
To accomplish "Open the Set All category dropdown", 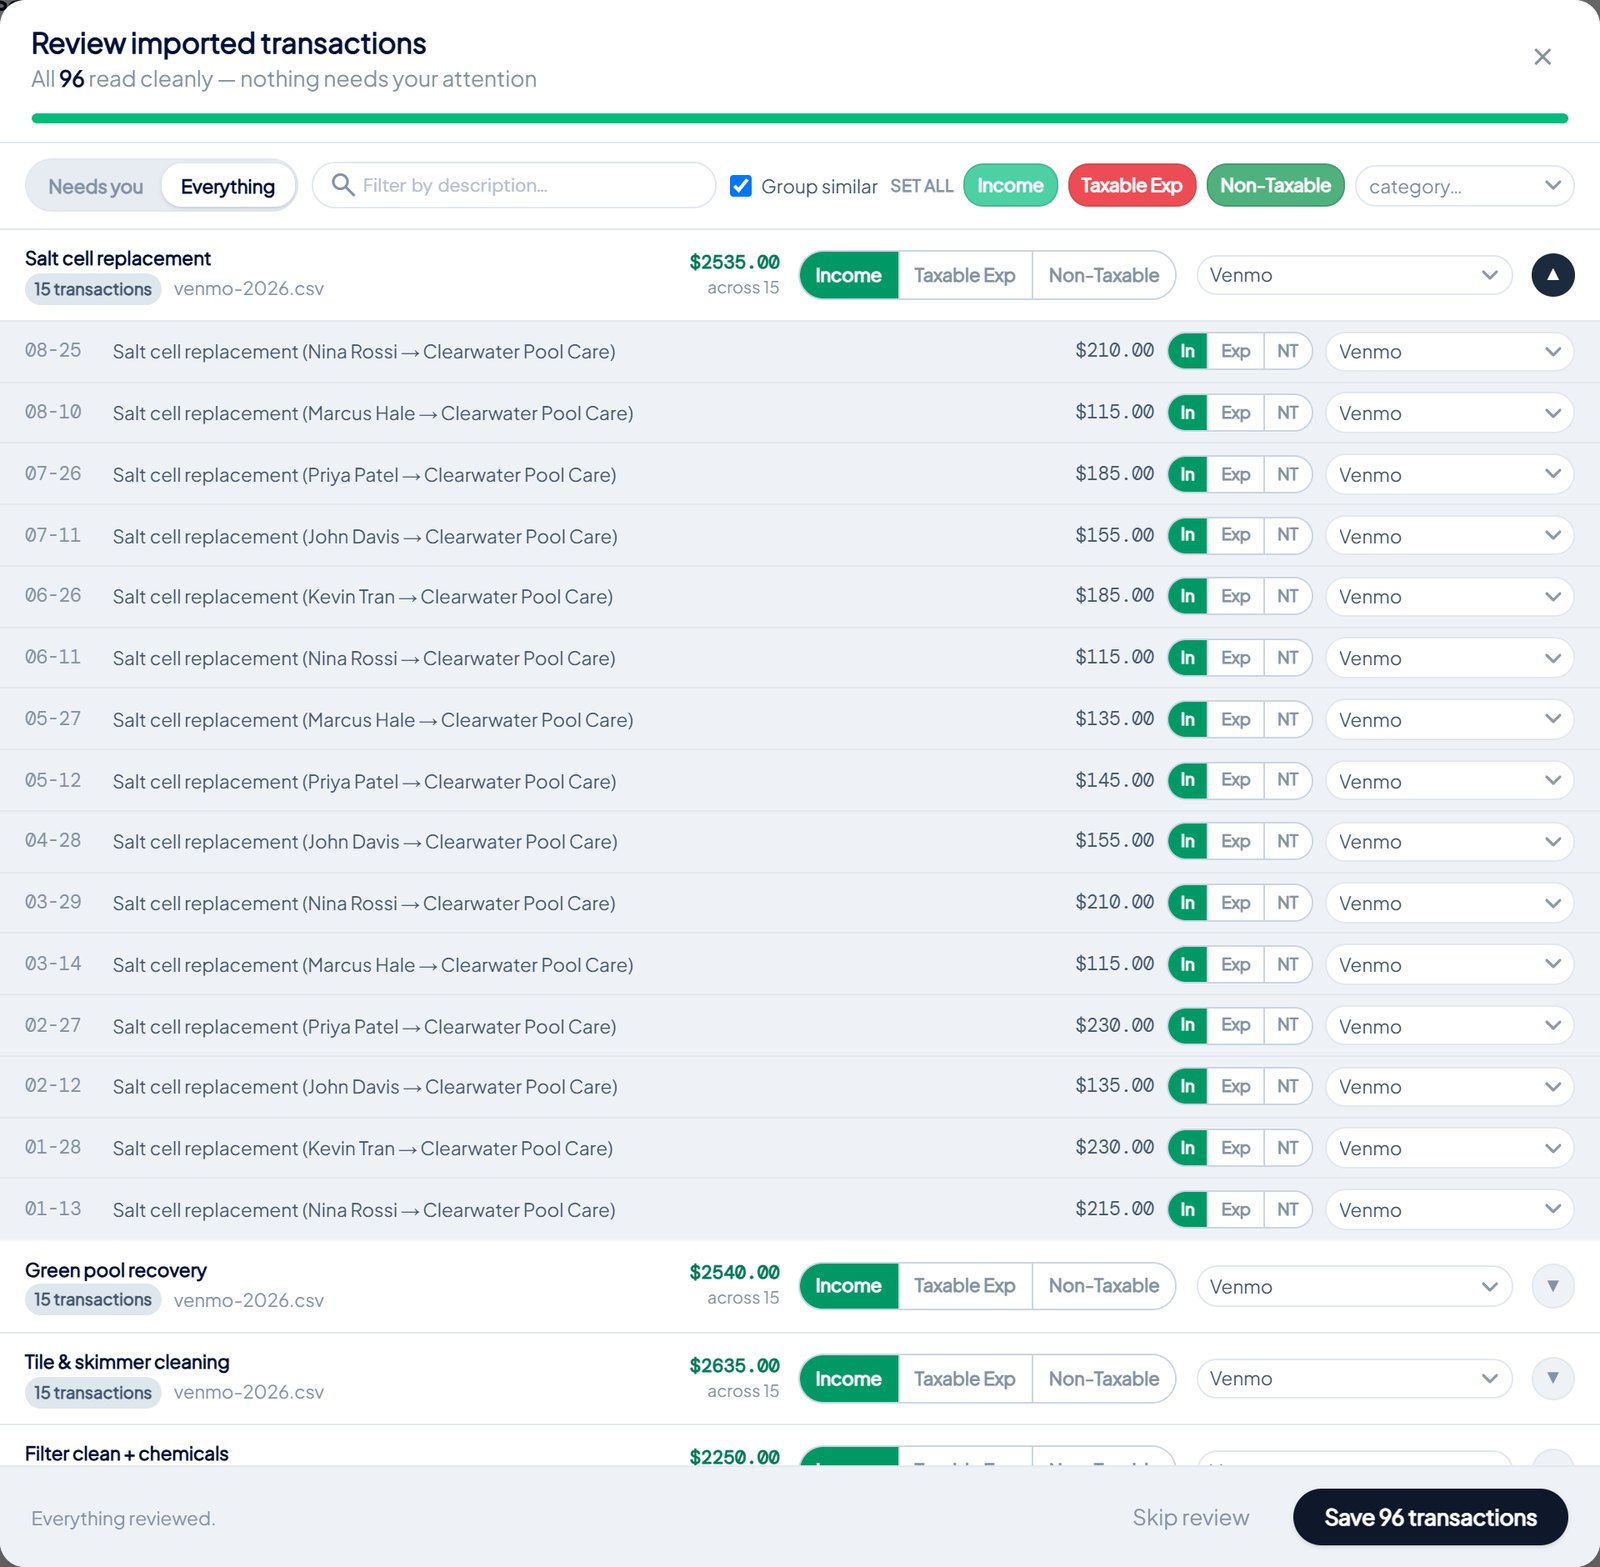I will click(x=1464, y=186).
